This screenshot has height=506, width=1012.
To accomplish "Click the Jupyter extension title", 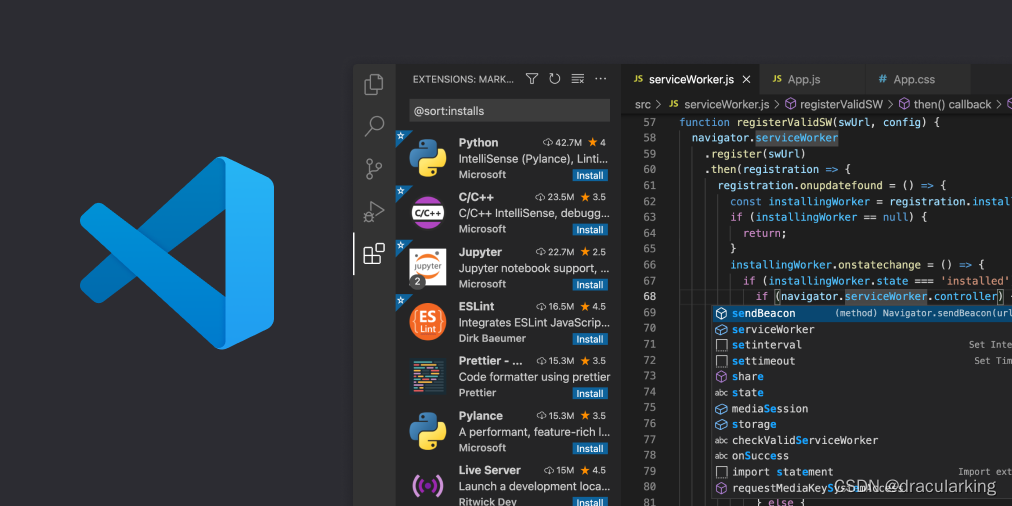I will [x=480, y=252].
